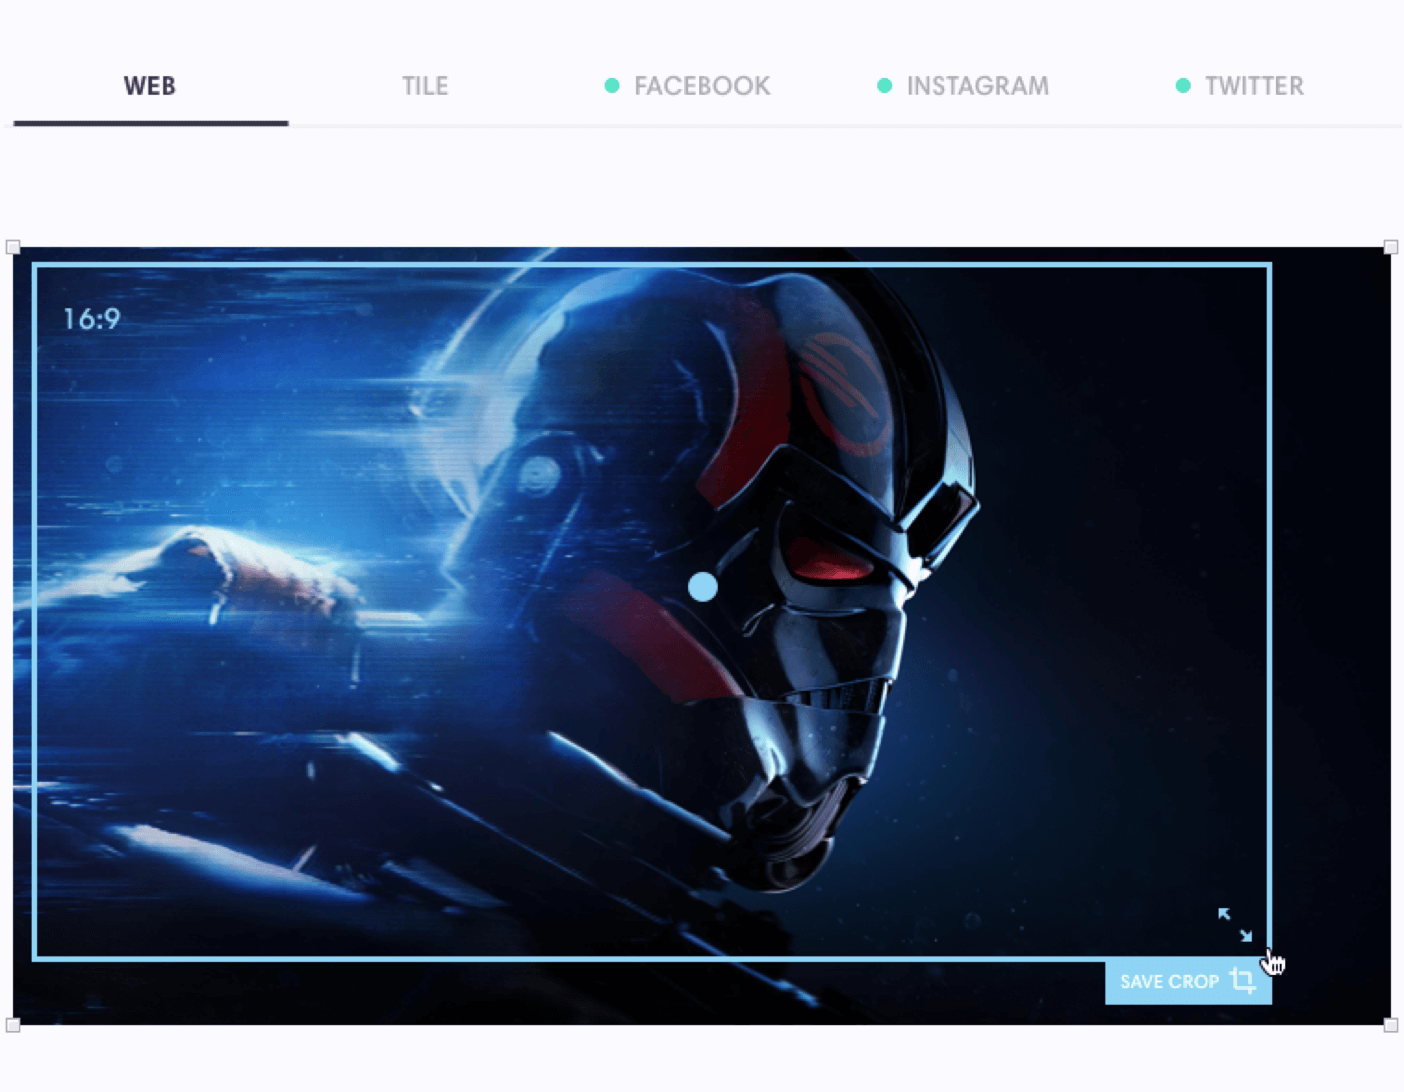Switch to the TWITTER tab
This screenshot has width=1404, height=1092.
1255,86
